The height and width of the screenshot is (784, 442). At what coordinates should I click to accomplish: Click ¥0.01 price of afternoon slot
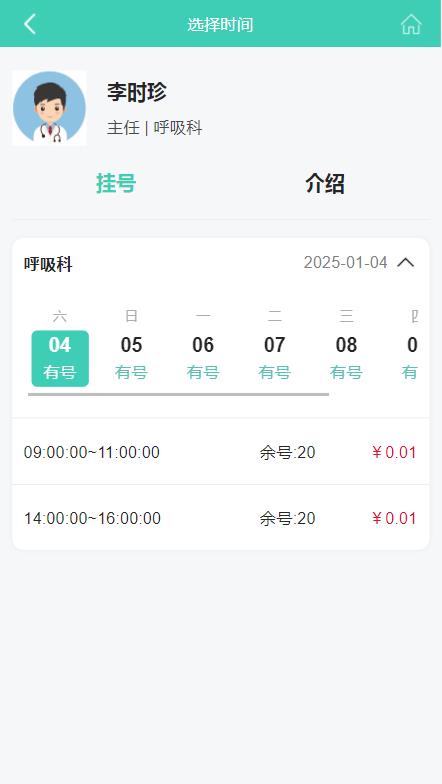click(x=394, y=518)
